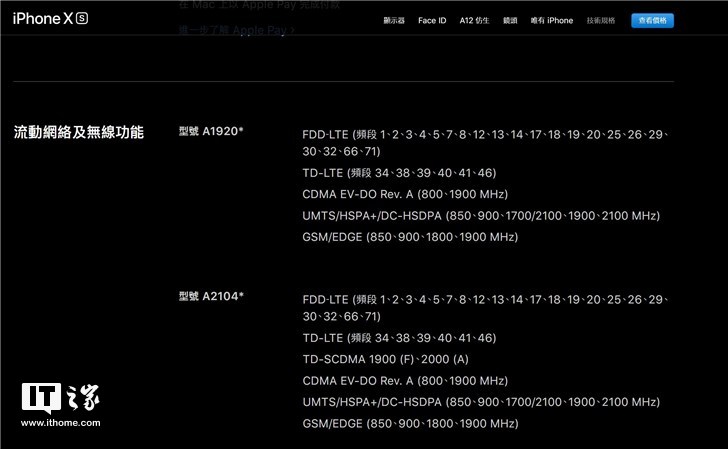
Task: Click the UMTS/HSPA+/DC-HSDPA line under A2104
Action: [x=481, y=402]
